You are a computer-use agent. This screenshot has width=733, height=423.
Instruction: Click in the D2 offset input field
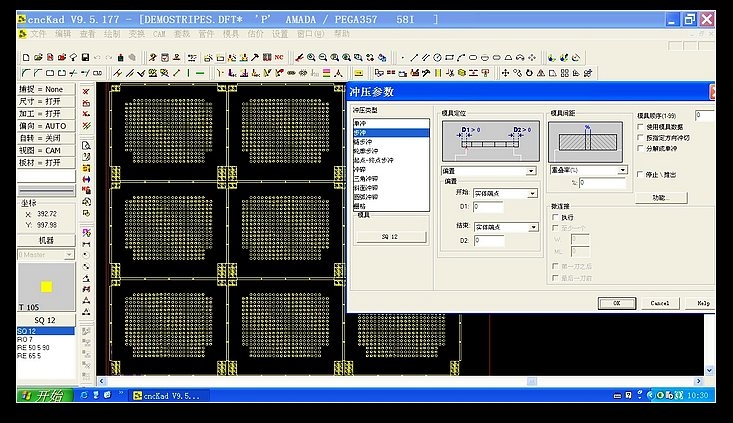489,240
